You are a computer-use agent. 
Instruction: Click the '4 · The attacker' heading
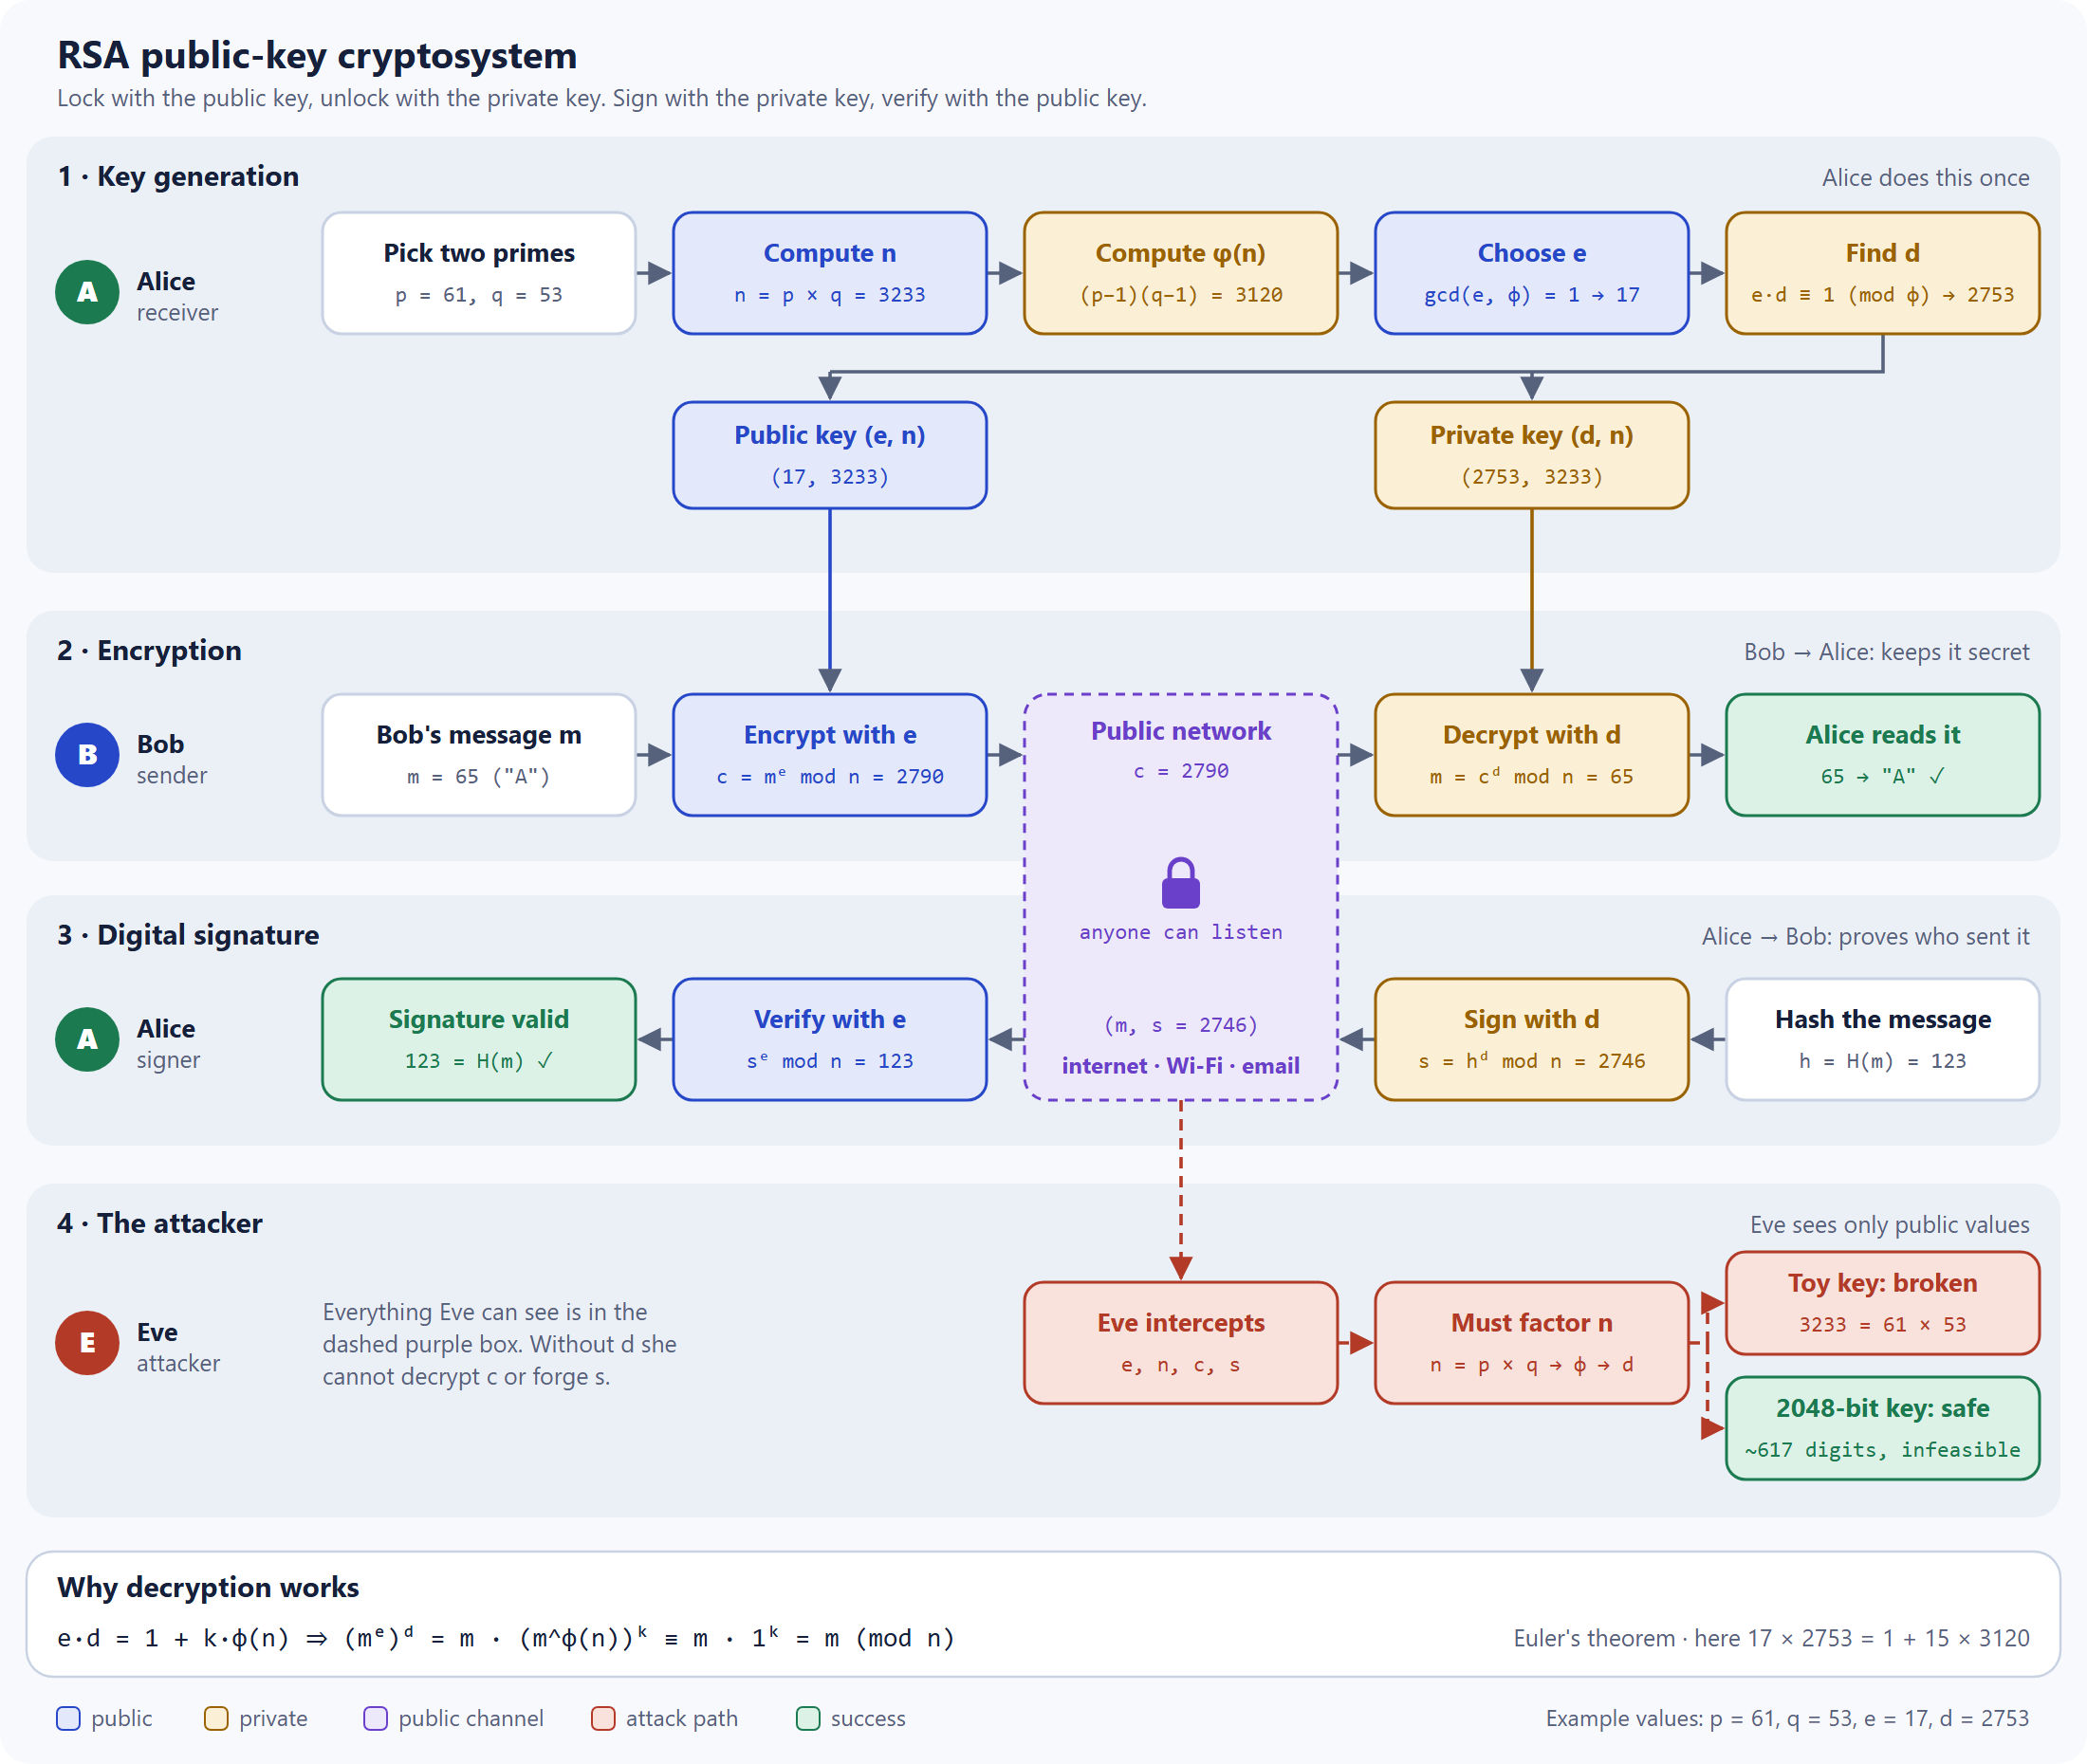coord(160,1223)
